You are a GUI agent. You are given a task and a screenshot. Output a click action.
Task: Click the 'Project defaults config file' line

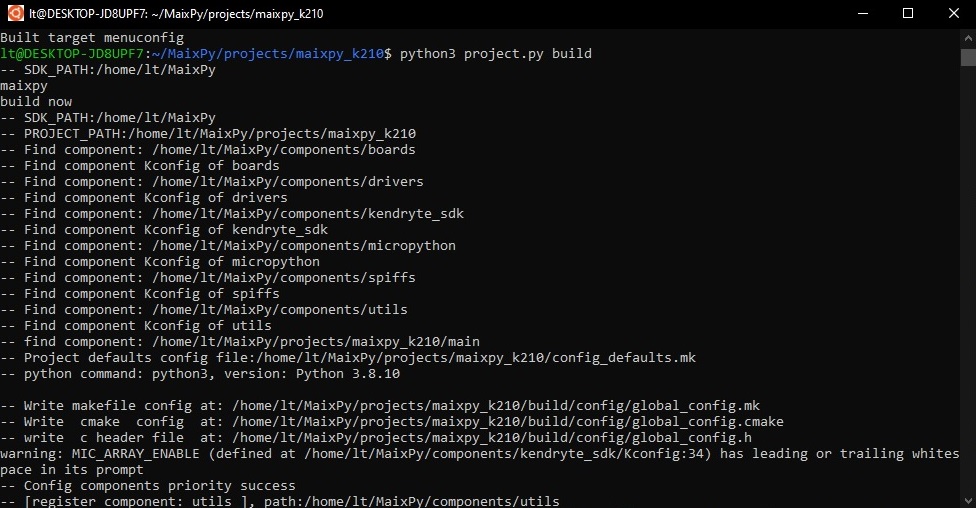point(348,358)
